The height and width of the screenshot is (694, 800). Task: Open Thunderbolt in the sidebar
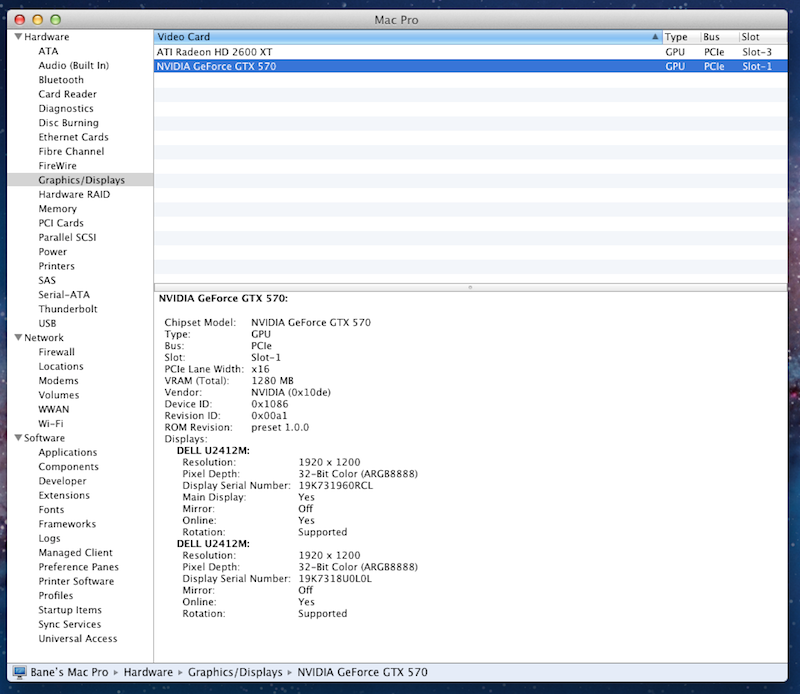click(67, 308)
